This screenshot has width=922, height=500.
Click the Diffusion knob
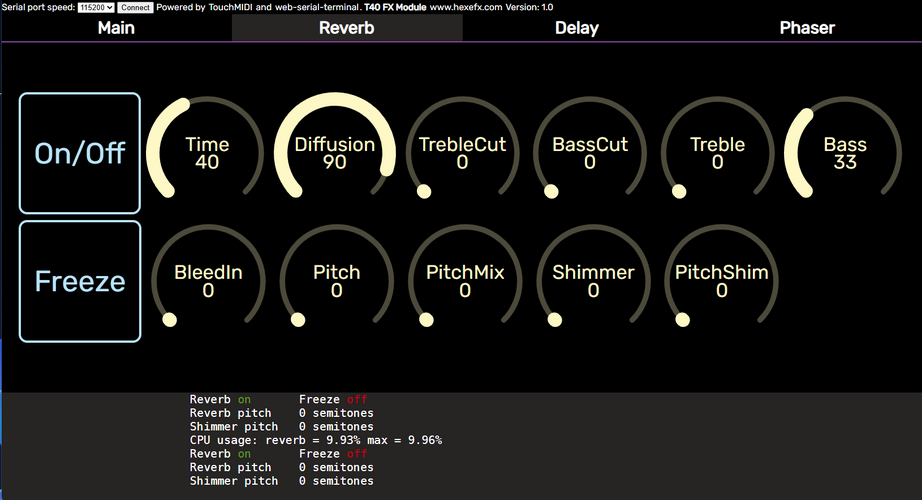[x=335, y=153]
